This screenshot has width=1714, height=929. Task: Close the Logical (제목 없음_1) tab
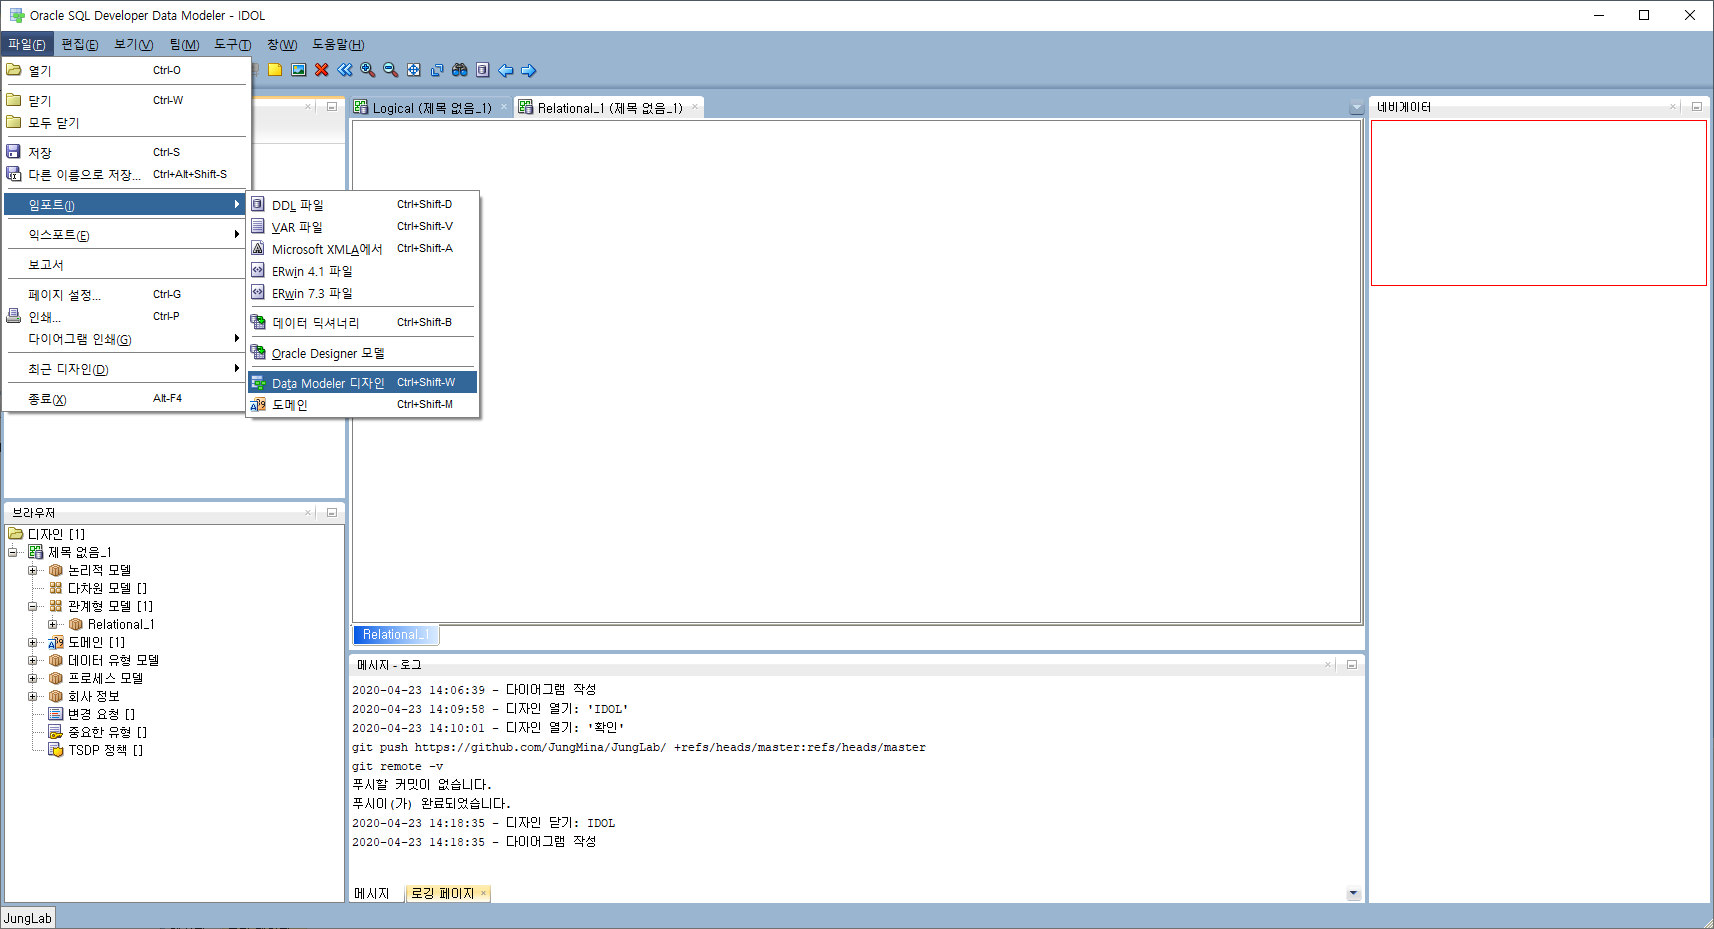504,107
